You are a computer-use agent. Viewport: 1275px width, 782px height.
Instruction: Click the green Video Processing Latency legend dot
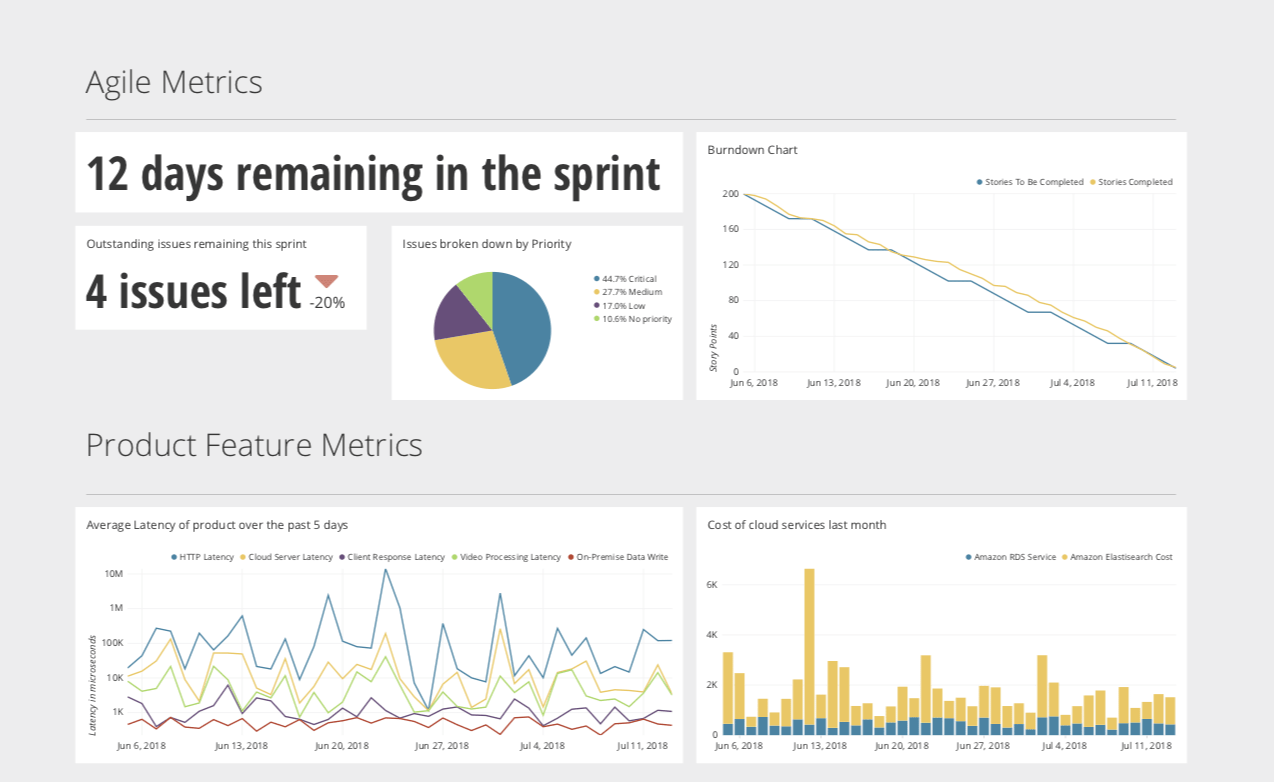[455, 557]
